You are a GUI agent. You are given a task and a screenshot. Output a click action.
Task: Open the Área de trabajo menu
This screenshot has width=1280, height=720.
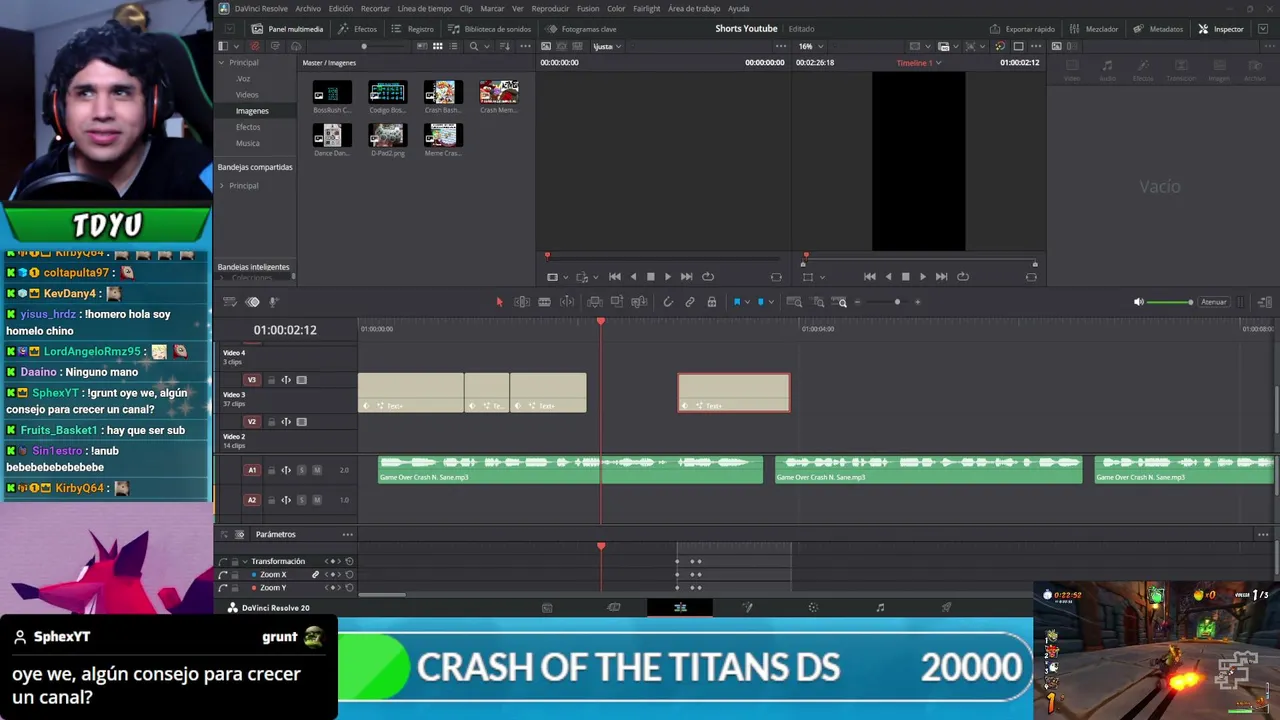click(694, 8)
